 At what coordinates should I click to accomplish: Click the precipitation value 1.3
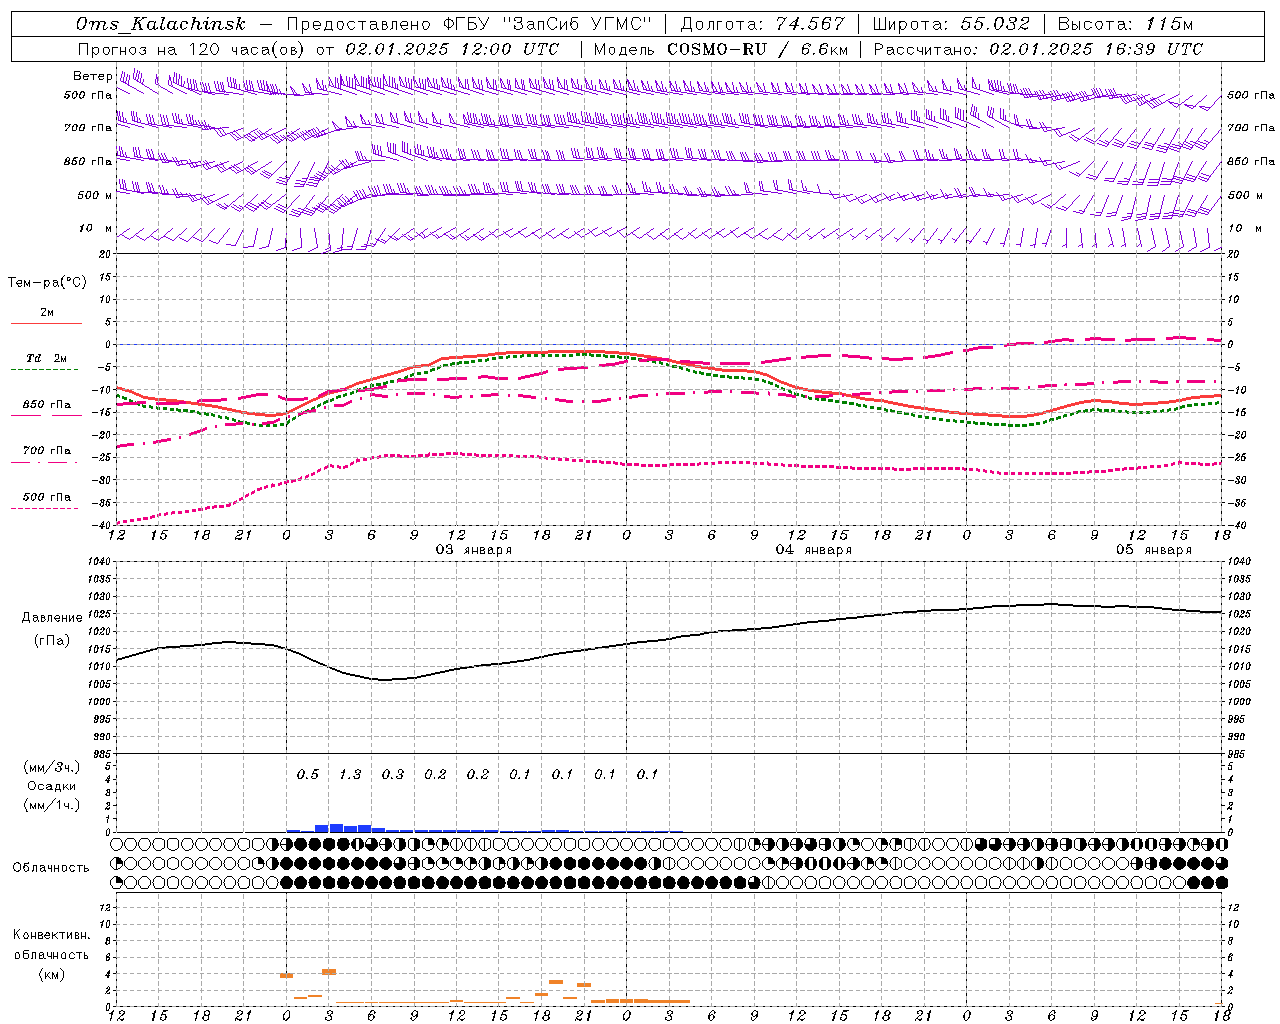point(350,775)
